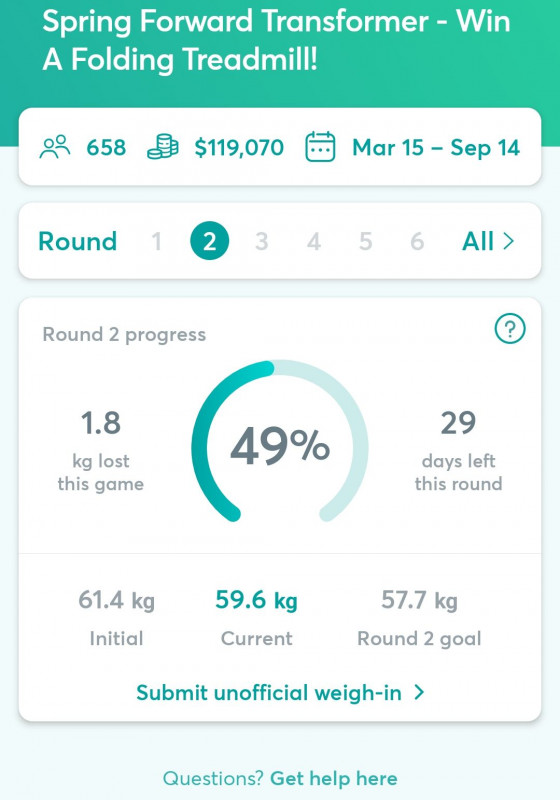The height and width of the screenshot is (800, 560).
Task: Switch to round 4
Action: [x=314, y=241]
